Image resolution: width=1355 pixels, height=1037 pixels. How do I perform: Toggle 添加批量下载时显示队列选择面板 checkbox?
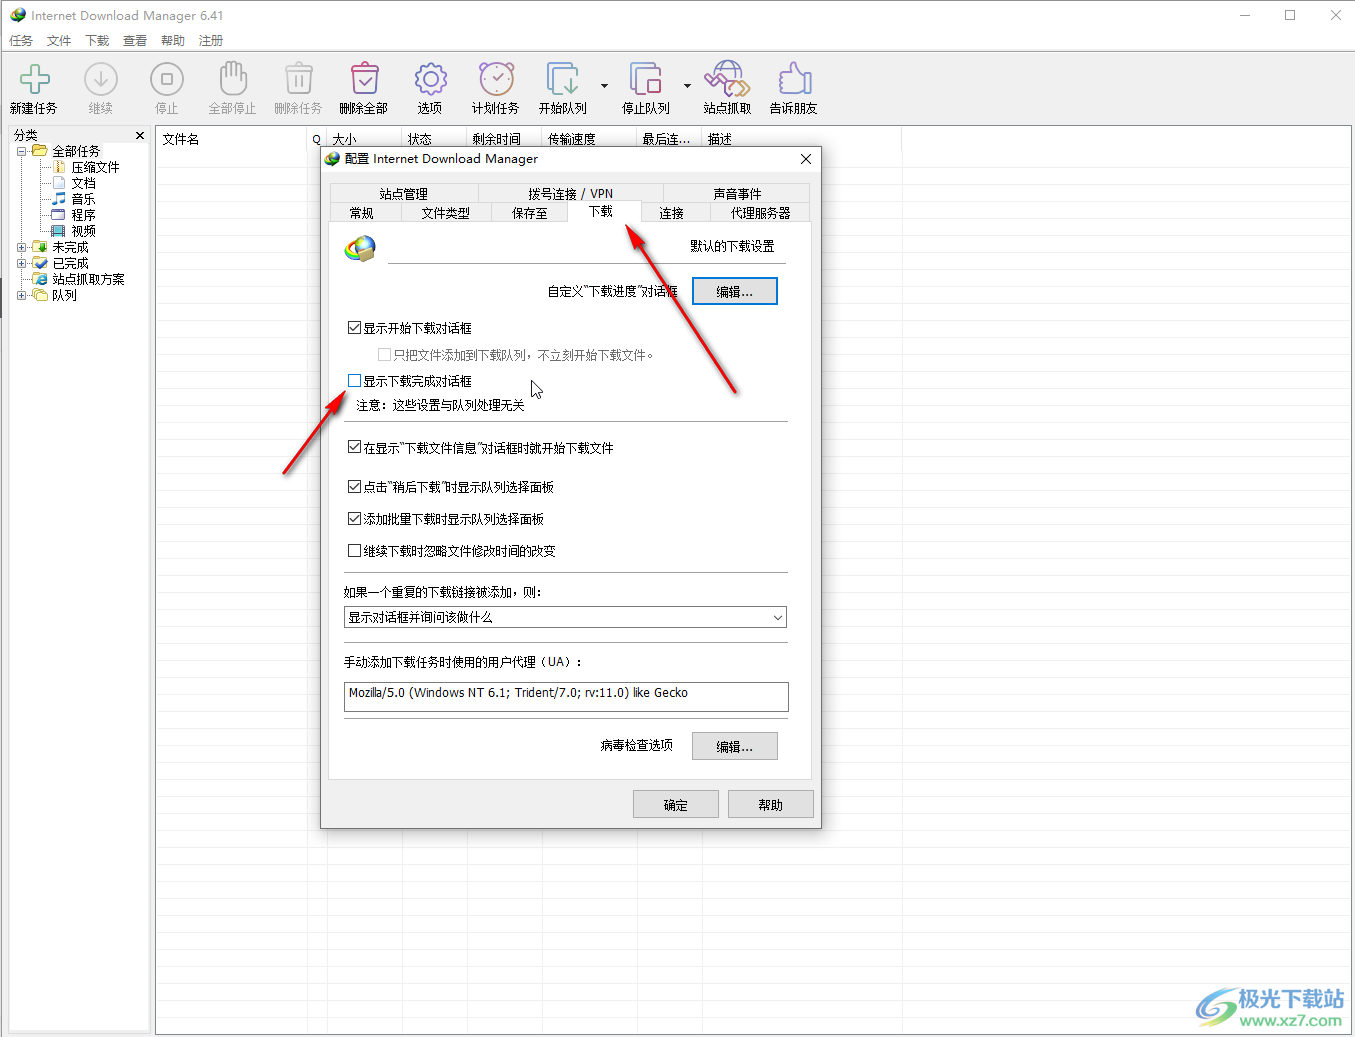pyautogui.click(x=354, y=518)
